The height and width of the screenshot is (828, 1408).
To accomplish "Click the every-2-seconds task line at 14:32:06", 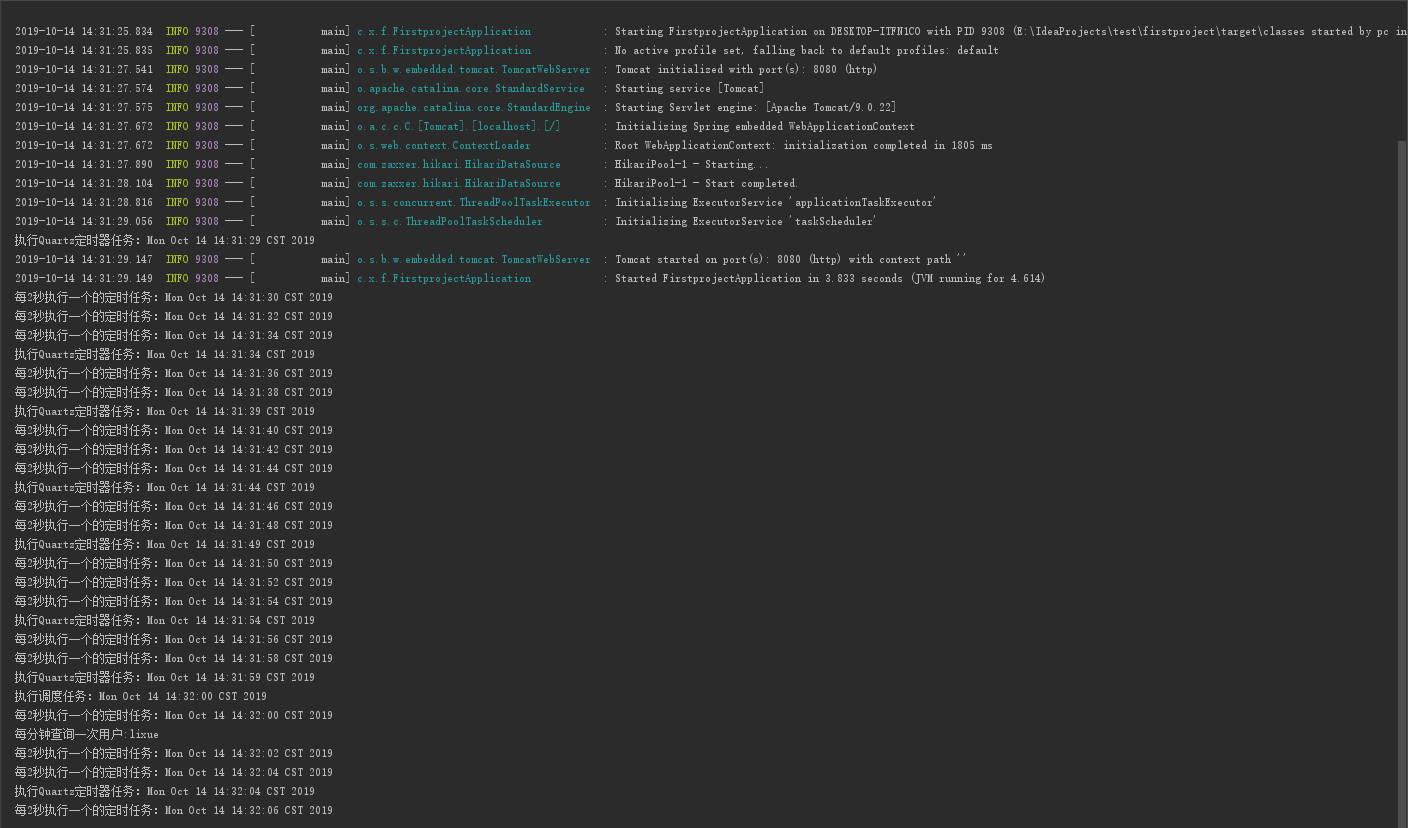I will [174, 811].
